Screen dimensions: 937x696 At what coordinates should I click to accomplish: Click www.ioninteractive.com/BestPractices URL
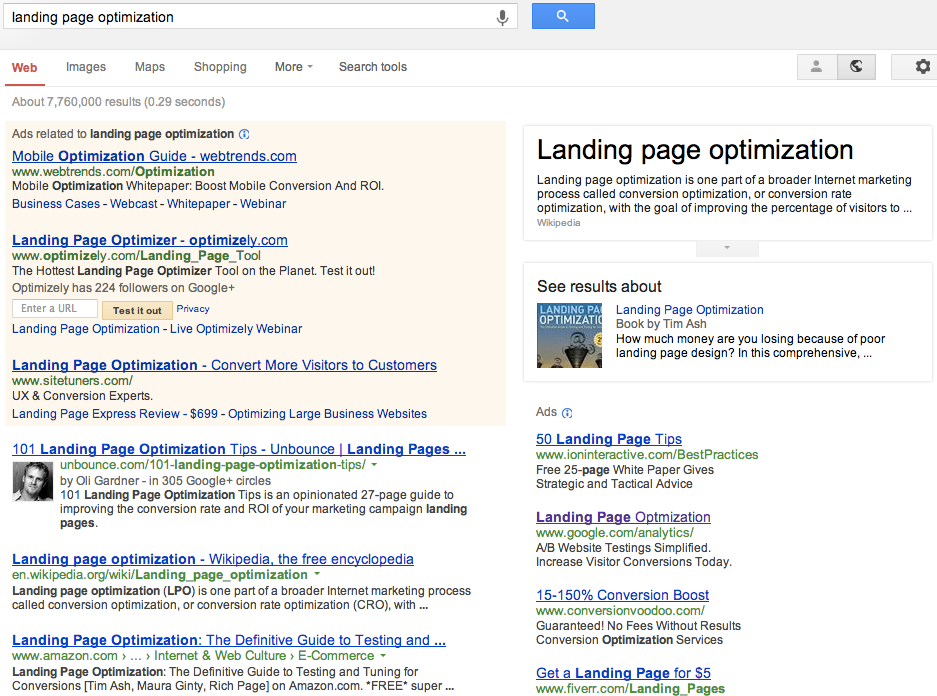[x=647, y=455]
